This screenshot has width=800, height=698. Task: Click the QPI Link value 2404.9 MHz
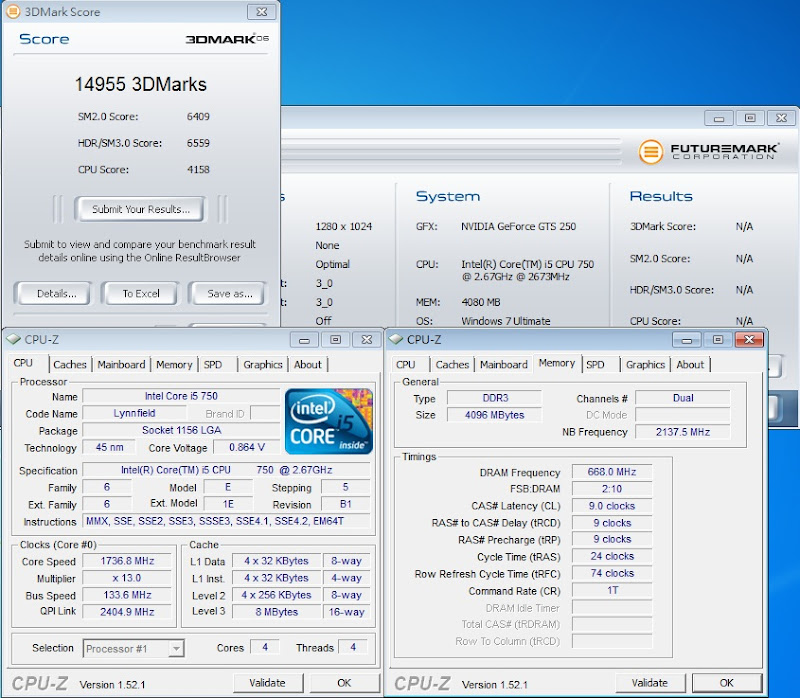tap(127, 612)
